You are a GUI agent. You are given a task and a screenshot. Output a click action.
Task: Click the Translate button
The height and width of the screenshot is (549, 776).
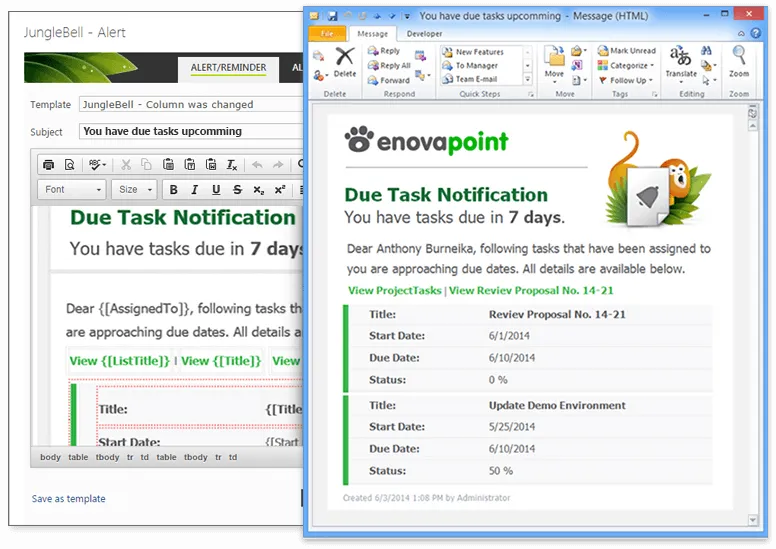(681, 63)
